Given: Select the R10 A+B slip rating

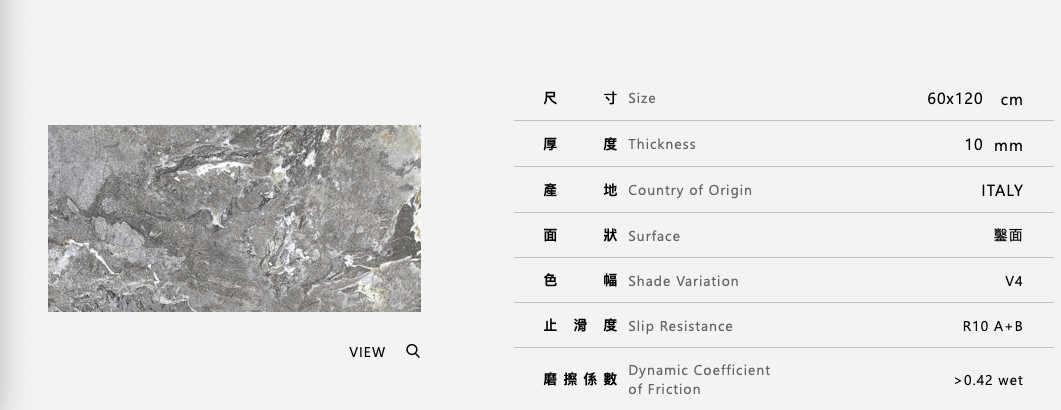Looking at the screenshot, I should pos(992,326).
